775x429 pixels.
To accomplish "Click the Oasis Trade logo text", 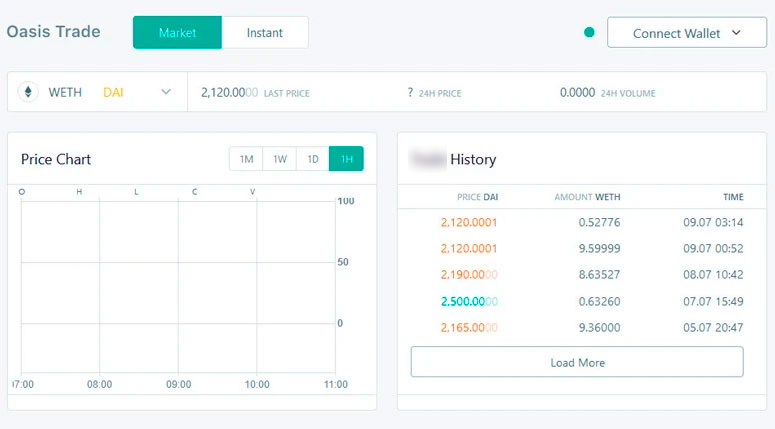I will click(x=54, y=32).
